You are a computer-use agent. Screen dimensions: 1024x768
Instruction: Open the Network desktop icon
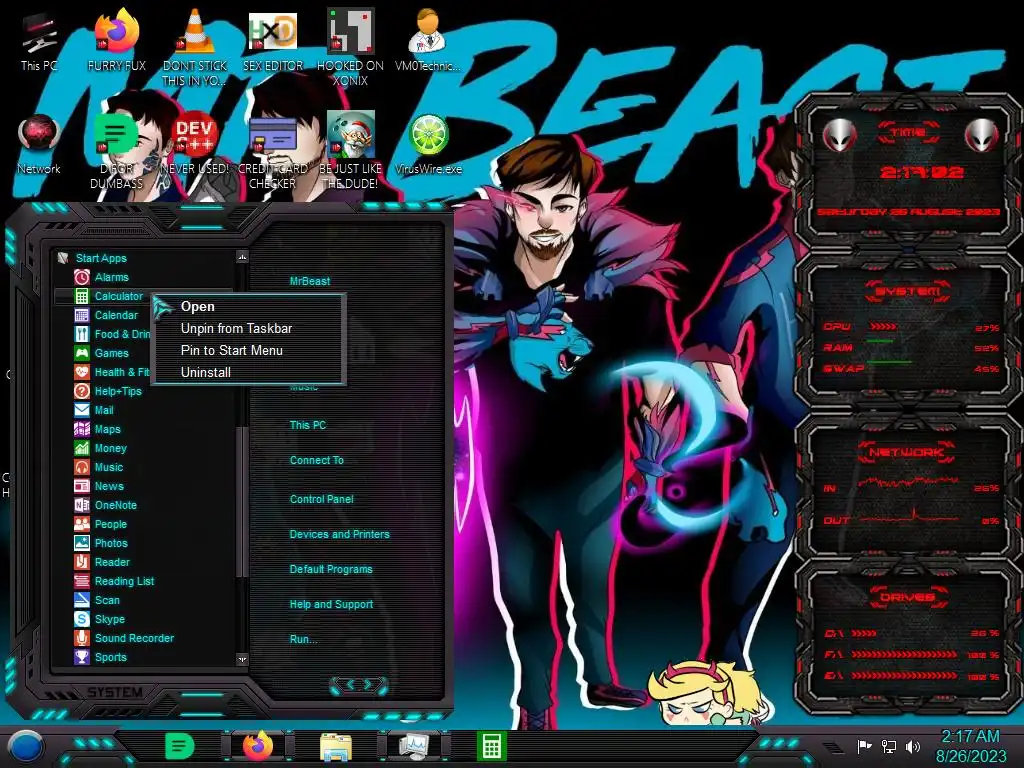point(39,145)
